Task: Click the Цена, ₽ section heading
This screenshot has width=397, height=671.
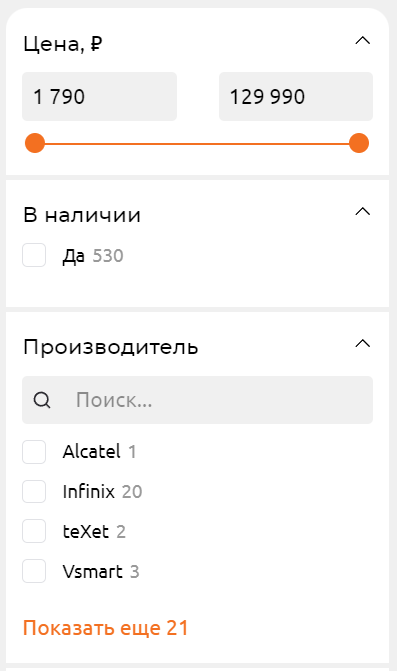Action: pyautogui.click(x=63, y=44)
